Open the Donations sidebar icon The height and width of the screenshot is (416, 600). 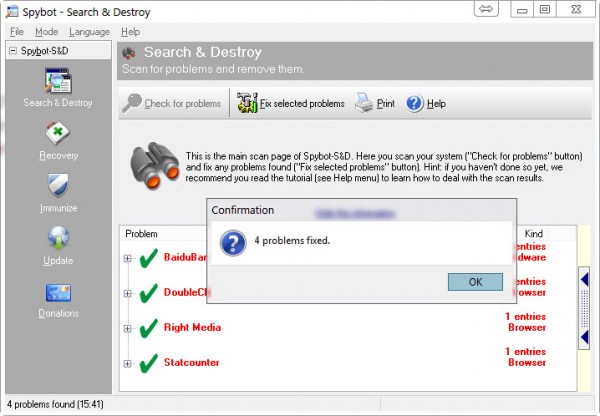coord(57,294)
